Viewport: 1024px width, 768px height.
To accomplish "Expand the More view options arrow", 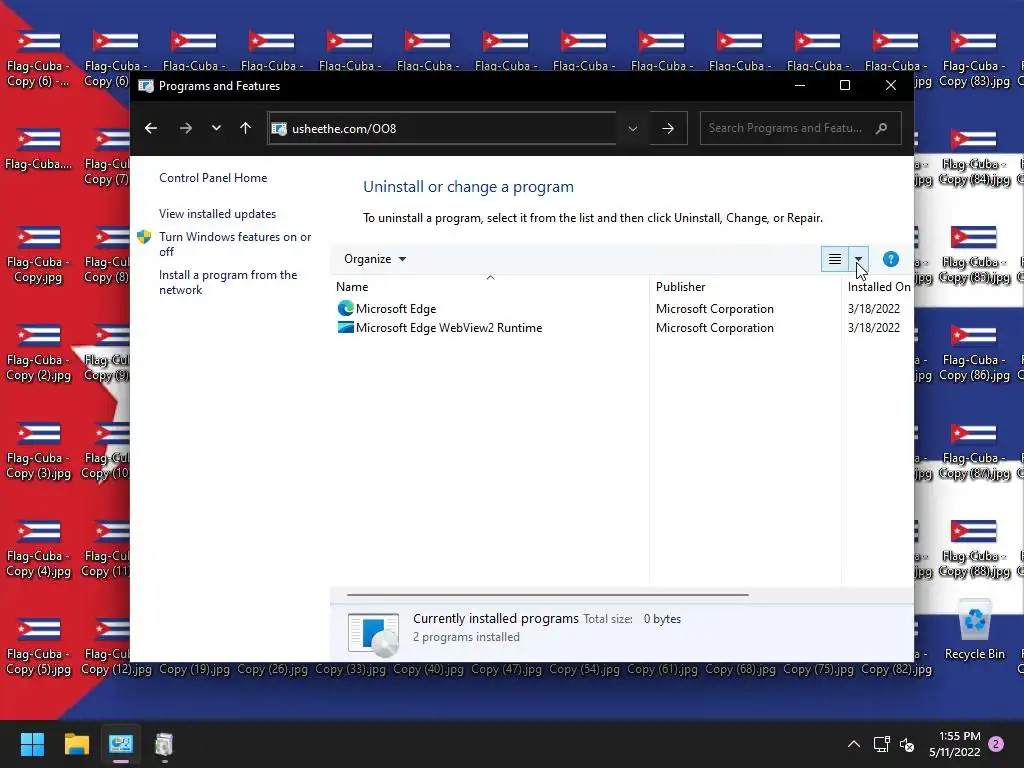I will [x=858, y=259].
